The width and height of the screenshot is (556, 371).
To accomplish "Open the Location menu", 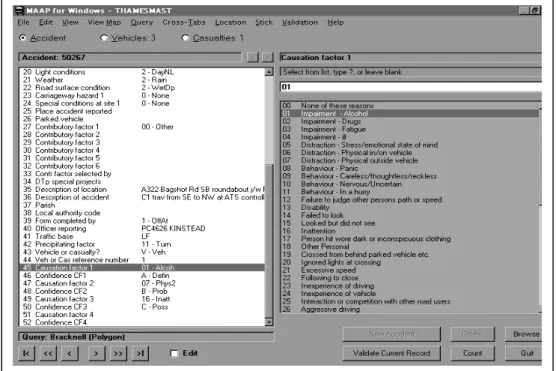I will (230, 22).
